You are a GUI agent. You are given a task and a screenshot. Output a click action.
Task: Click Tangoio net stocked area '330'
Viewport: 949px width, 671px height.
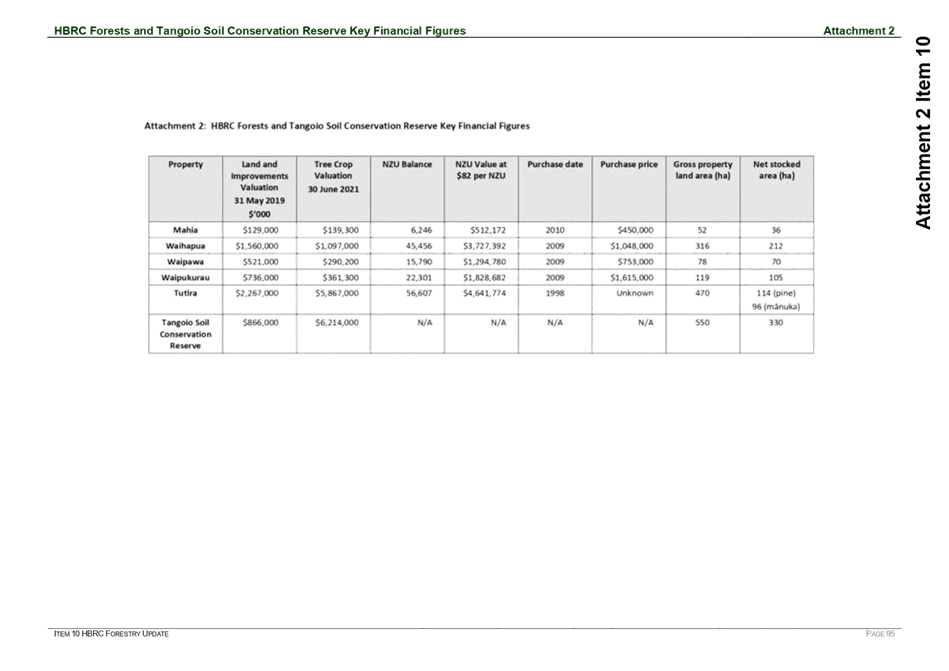[776, 322]
